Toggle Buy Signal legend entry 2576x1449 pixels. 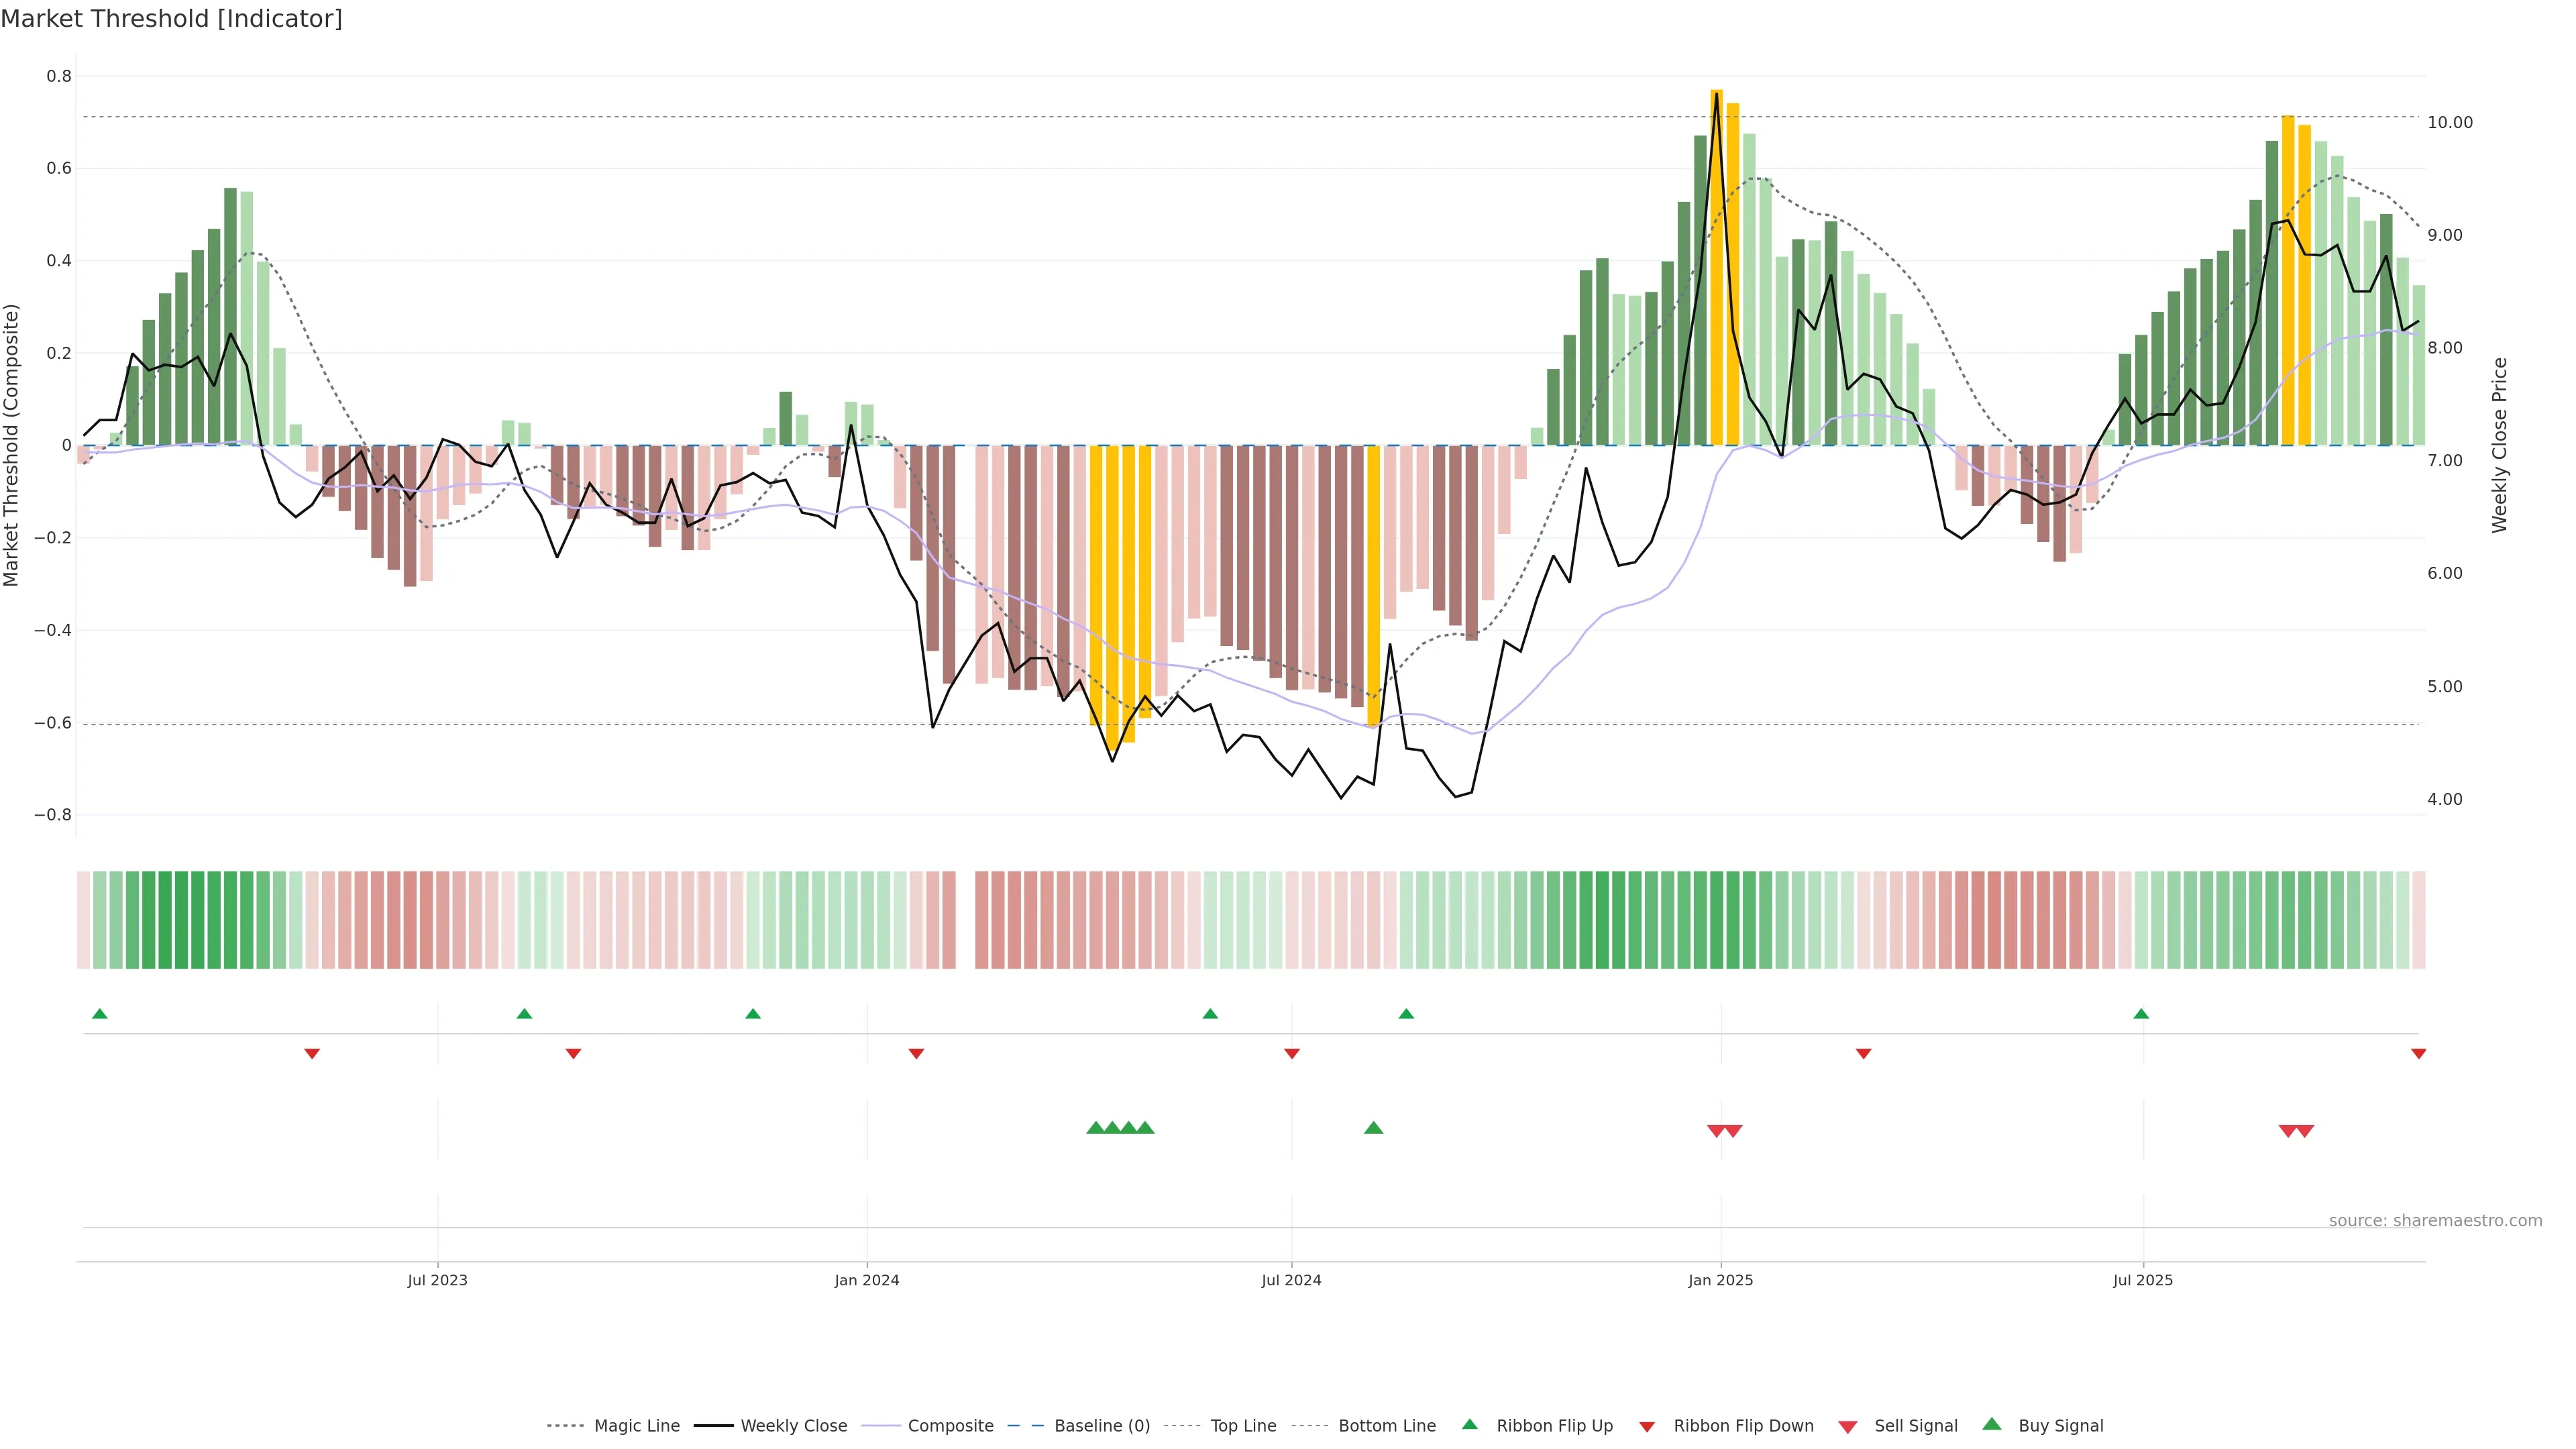tap(2060, 1426)
